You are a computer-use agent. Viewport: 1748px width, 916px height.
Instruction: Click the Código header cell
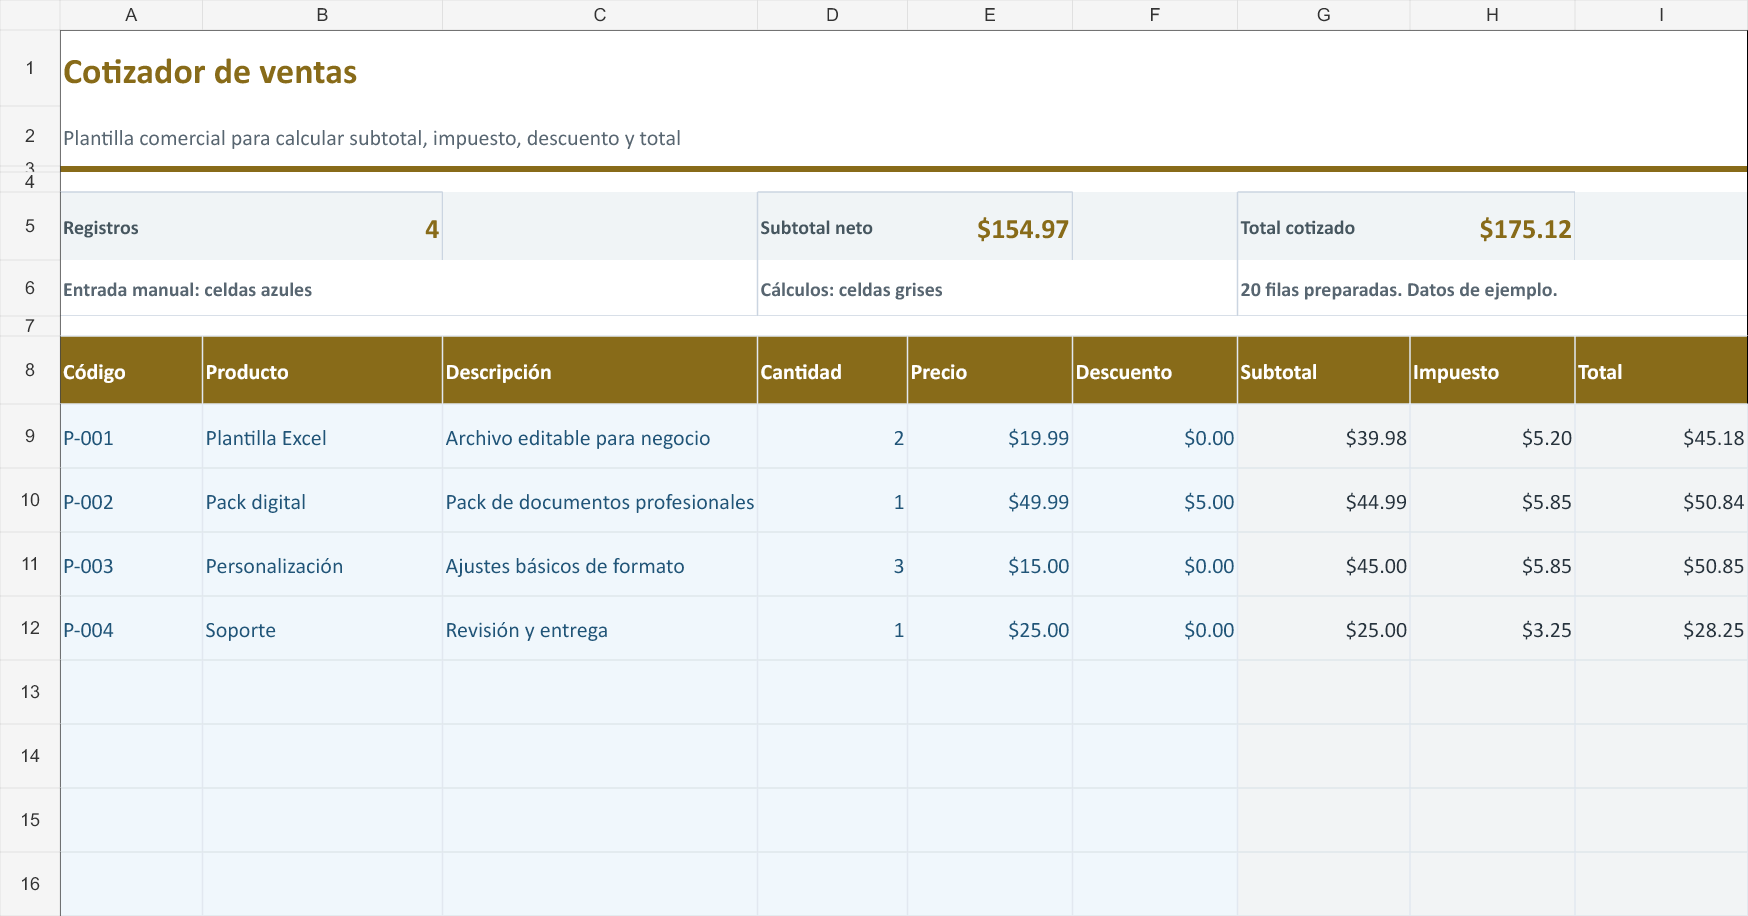tap(131, 372)
